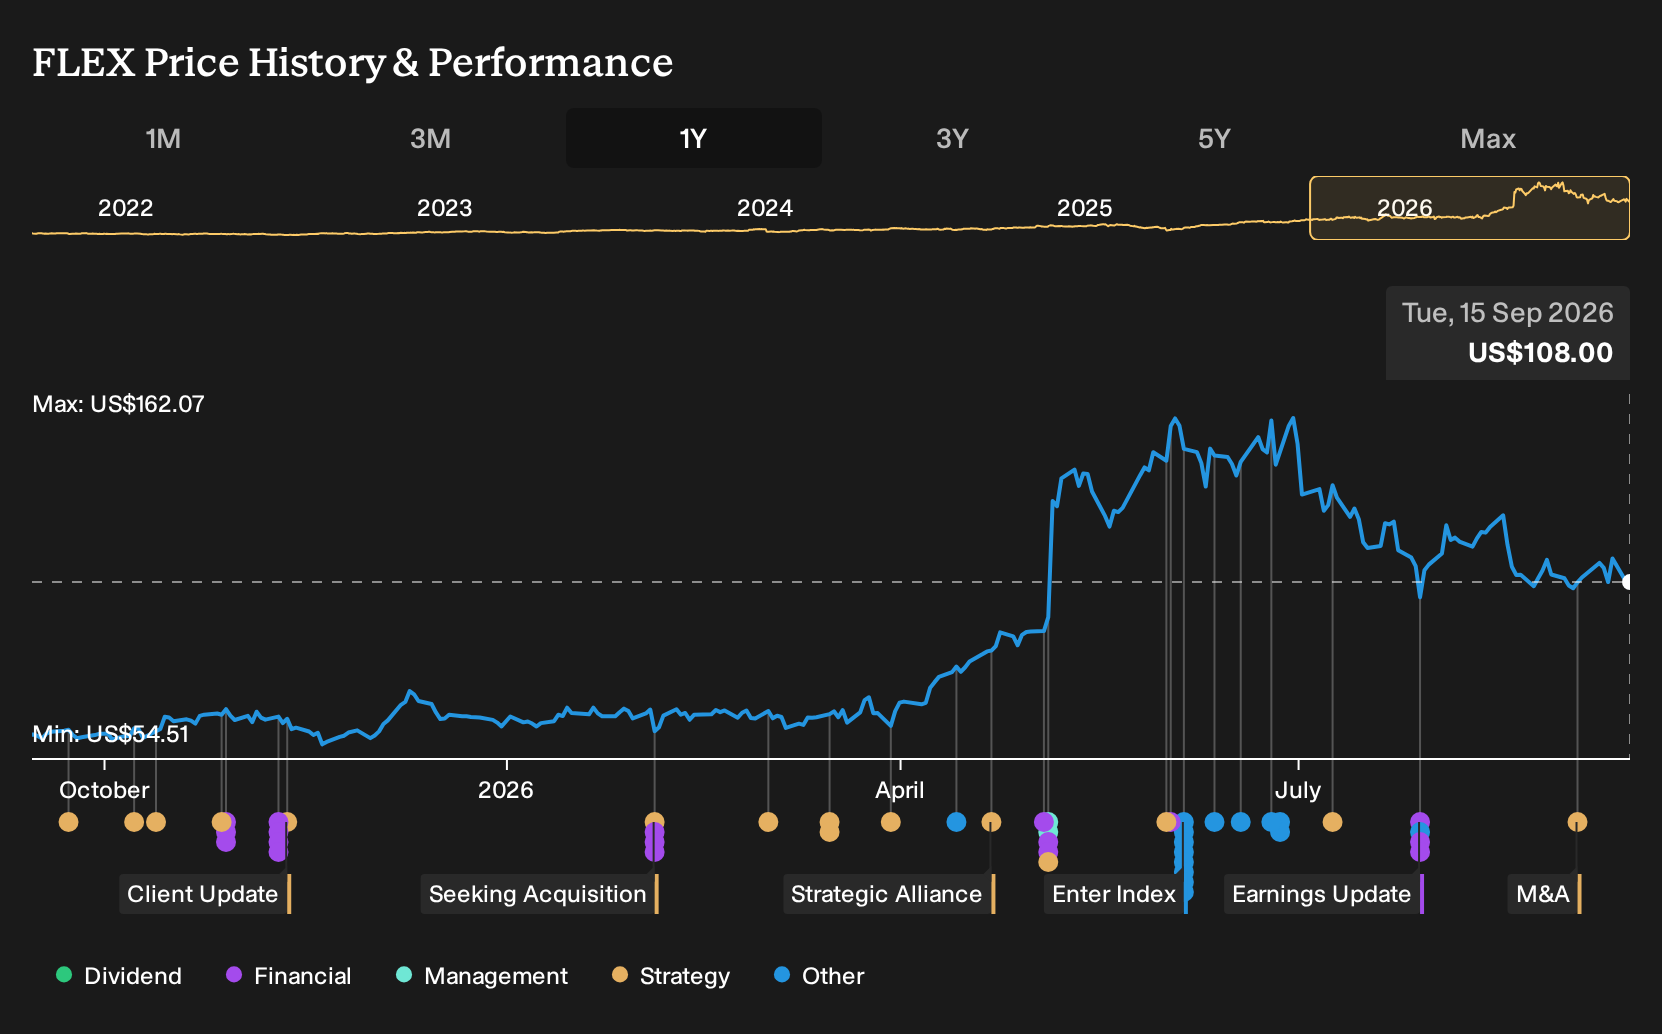
Task: Click the lone blue Other dot between April and Strategic Alliance marker
Action: (x=956, y=822)
